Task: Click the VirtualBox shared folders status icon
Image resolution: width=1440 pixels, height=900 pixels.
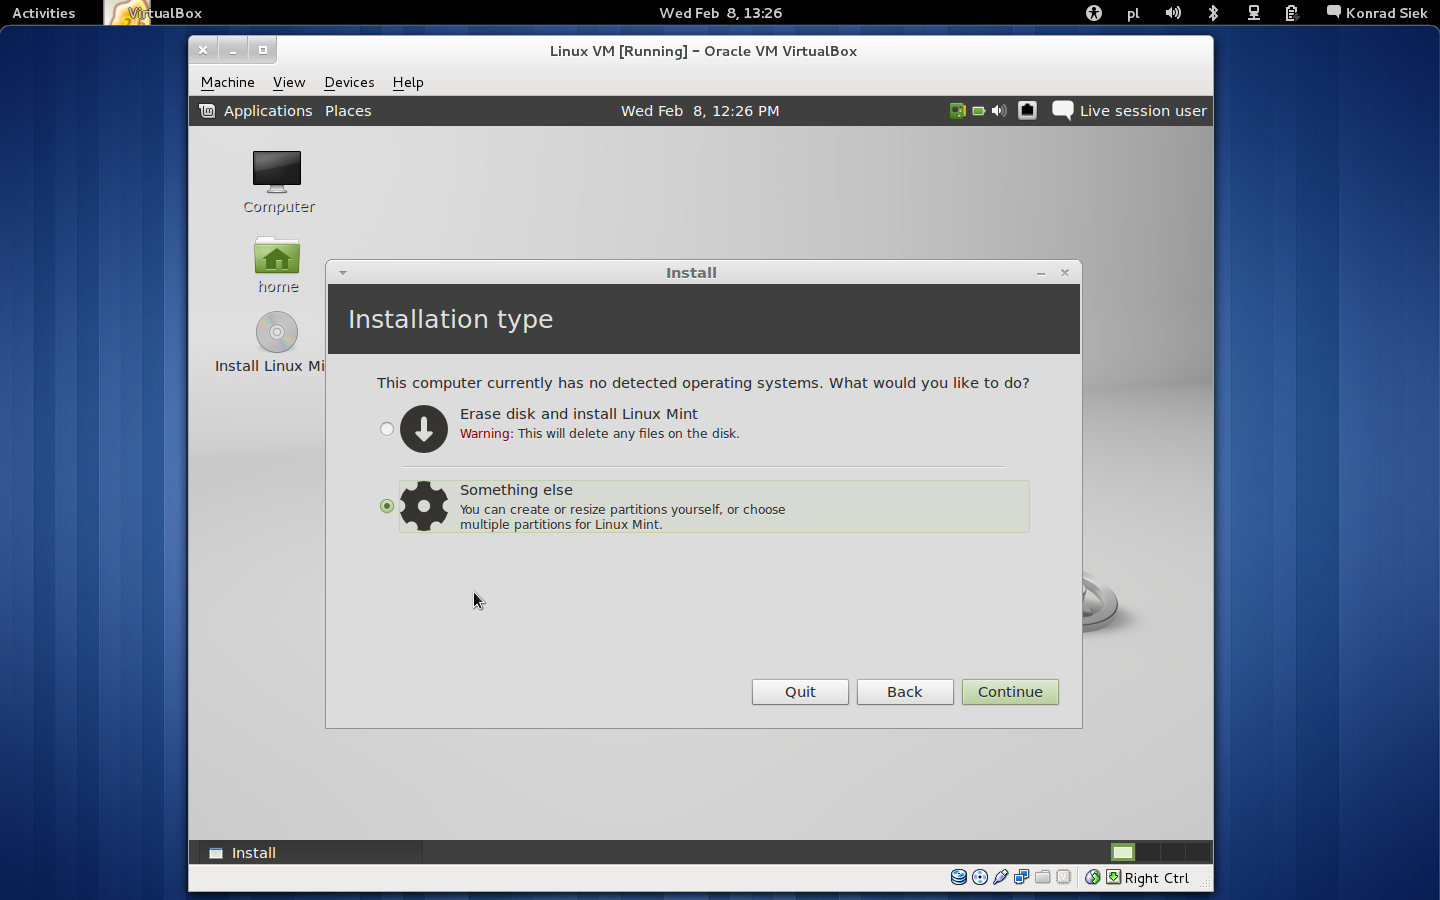Action: coord(1043,877)
